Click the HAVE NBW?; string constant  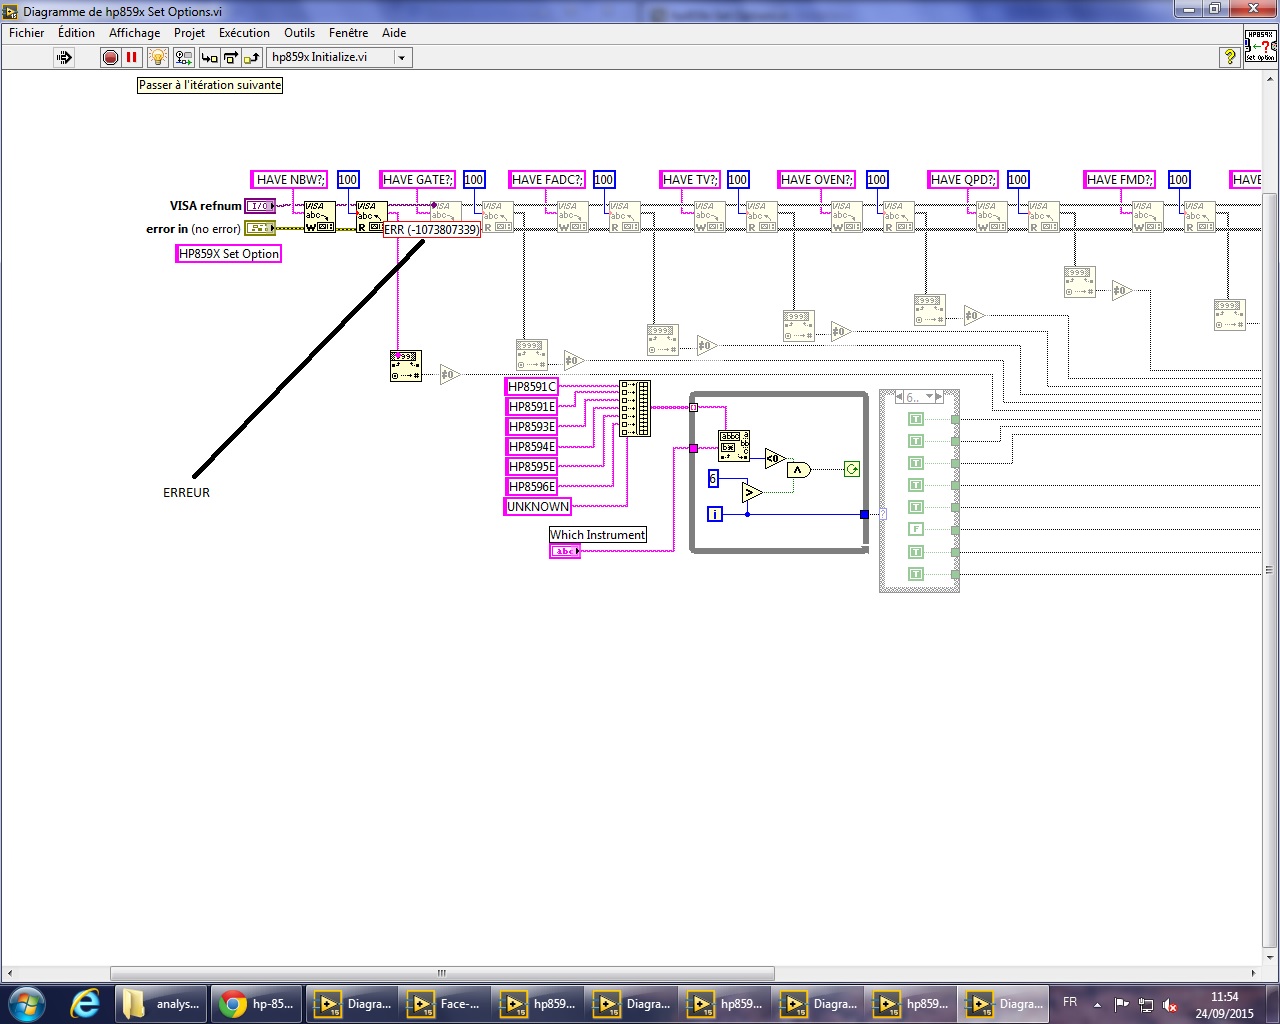pos(289,180)
